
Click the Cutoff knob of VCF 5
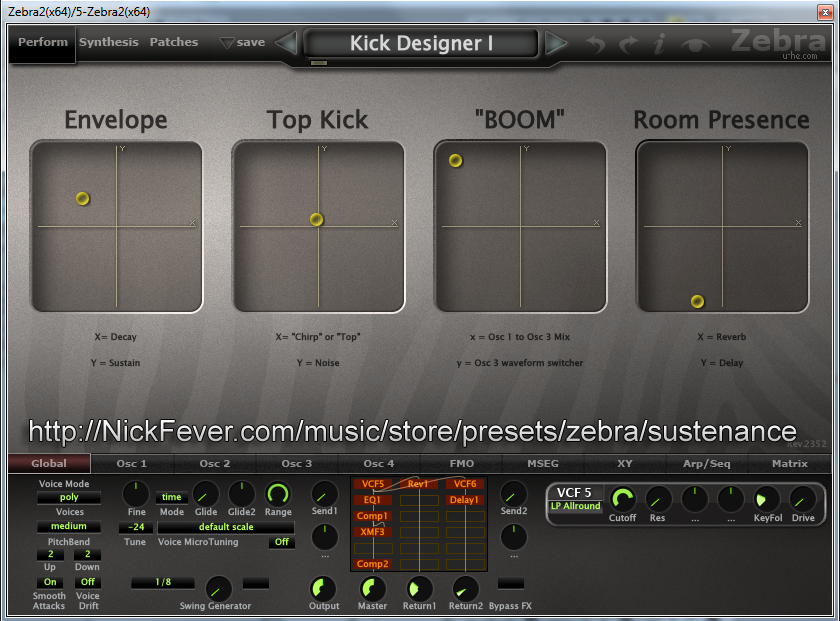point(622,499)
